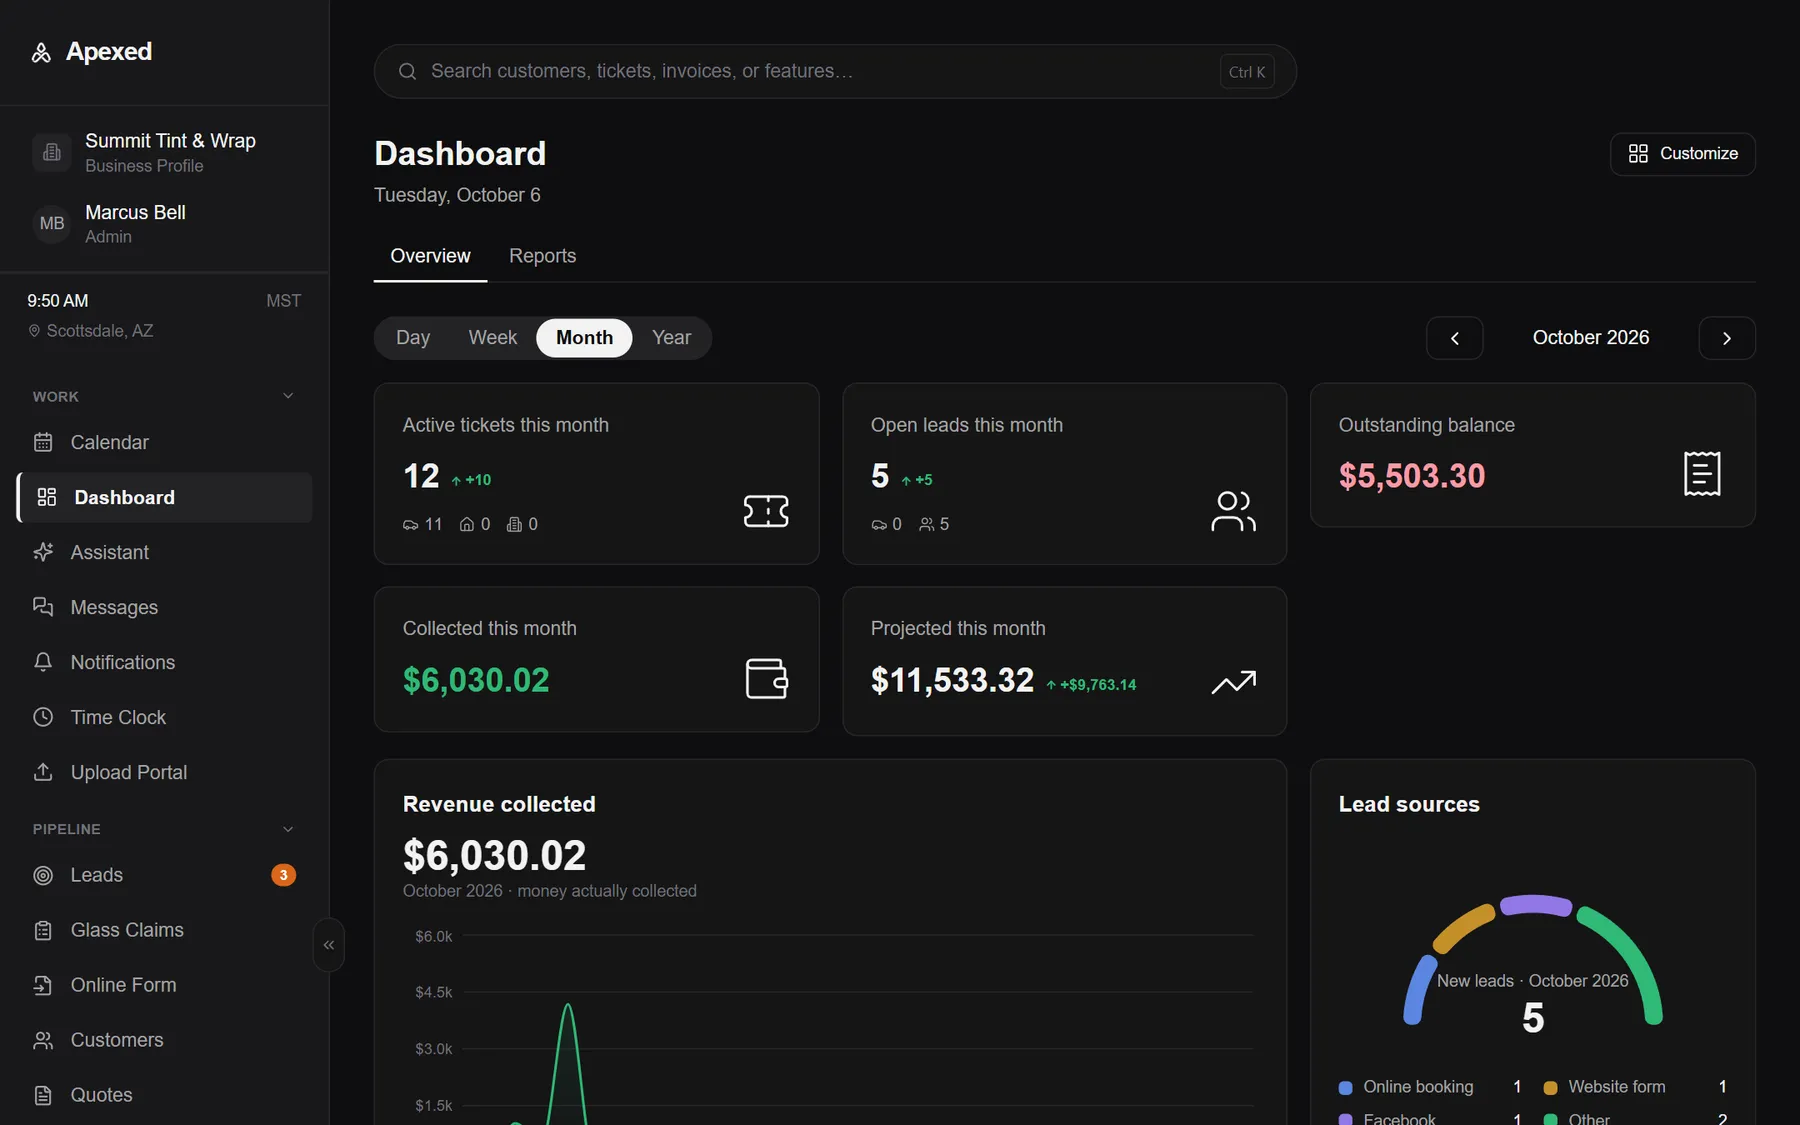Click the ticket icon on Active tickets card
This screenshot has height=1125, width=1800.
(x=766, y=511)
